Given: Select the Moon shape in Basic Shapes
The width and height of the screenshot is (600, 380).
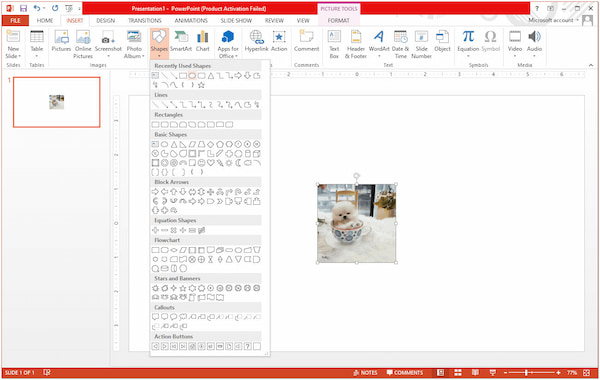Looking at the screenshot, I should tap(238, 163).
